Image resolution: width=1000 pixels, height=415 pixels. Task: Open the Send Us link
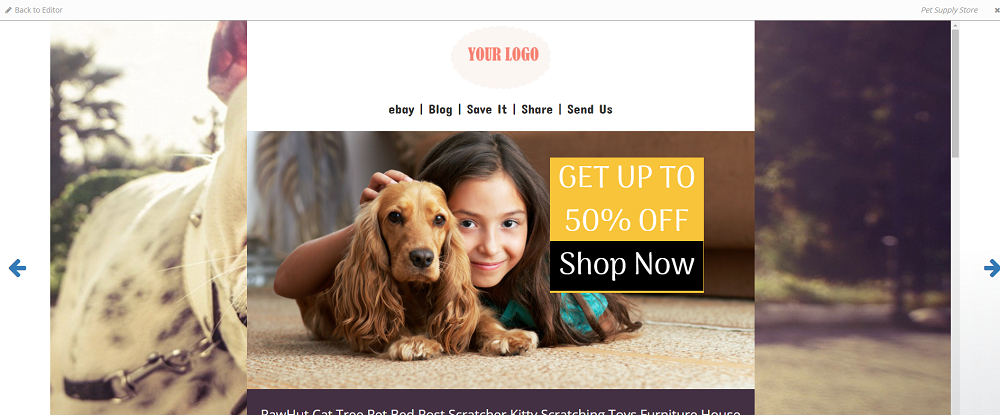(x=590, y=110)
